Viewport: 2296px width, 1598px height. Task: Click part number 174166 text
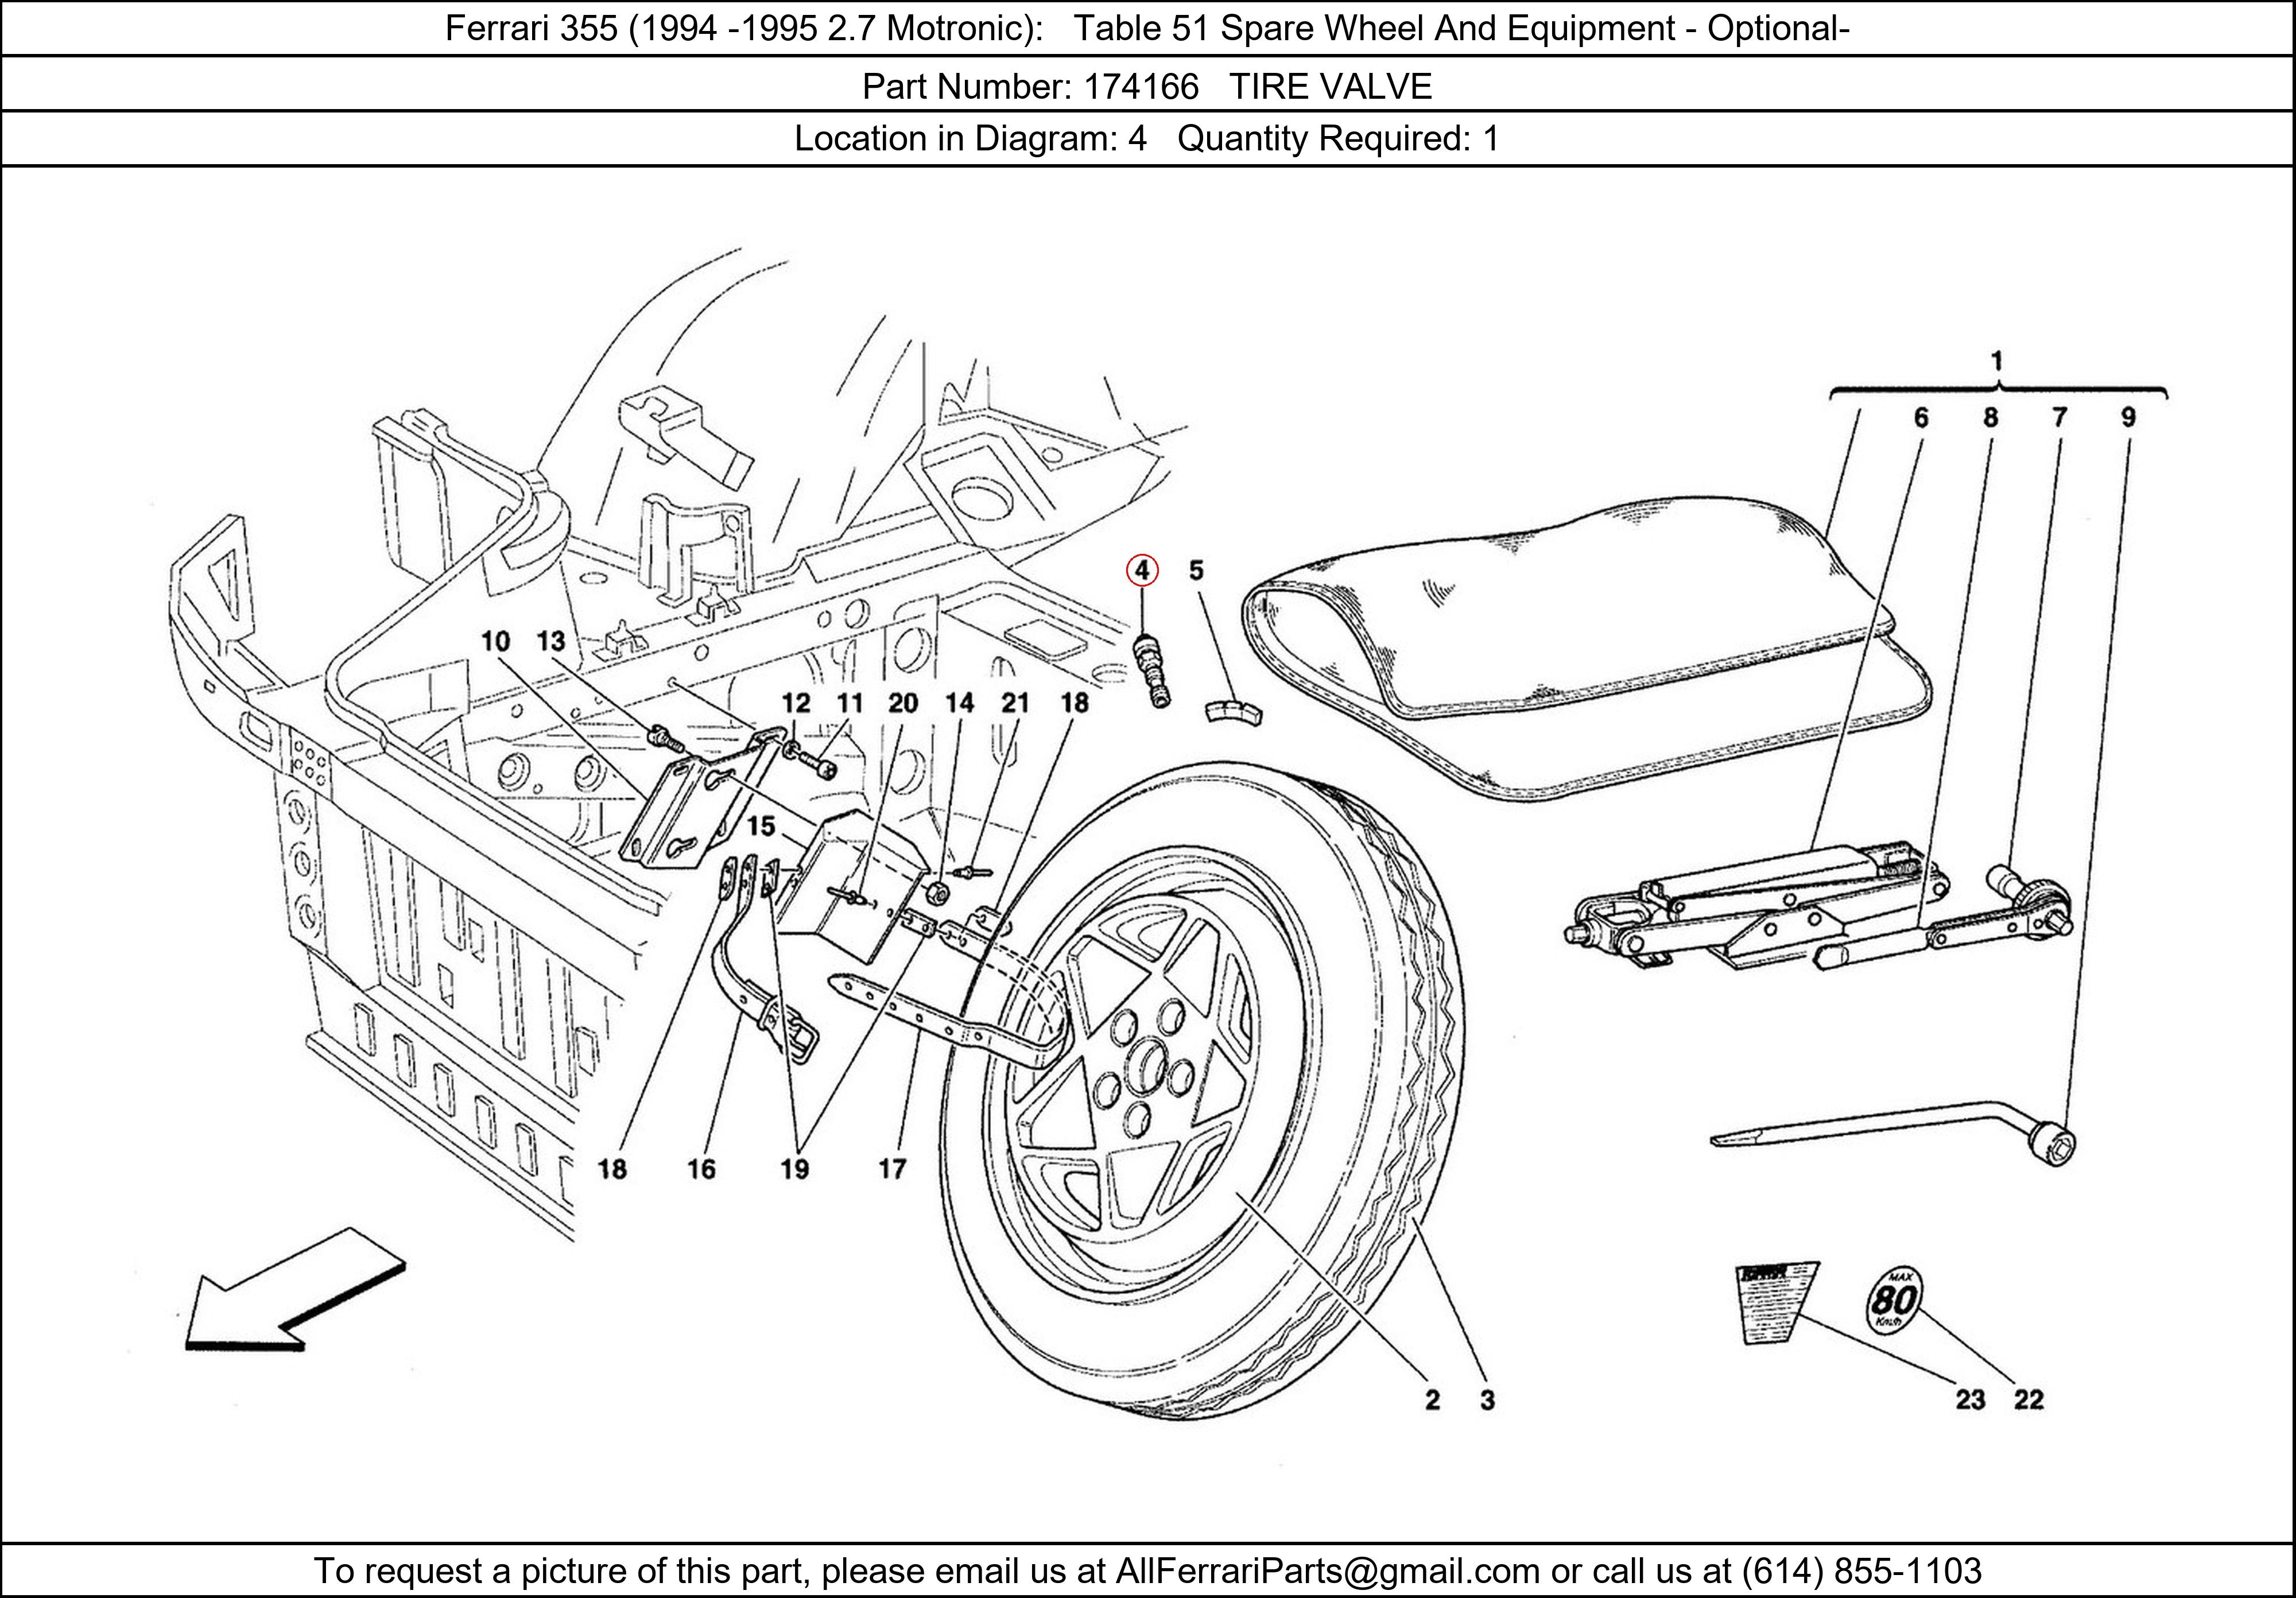1141,87
